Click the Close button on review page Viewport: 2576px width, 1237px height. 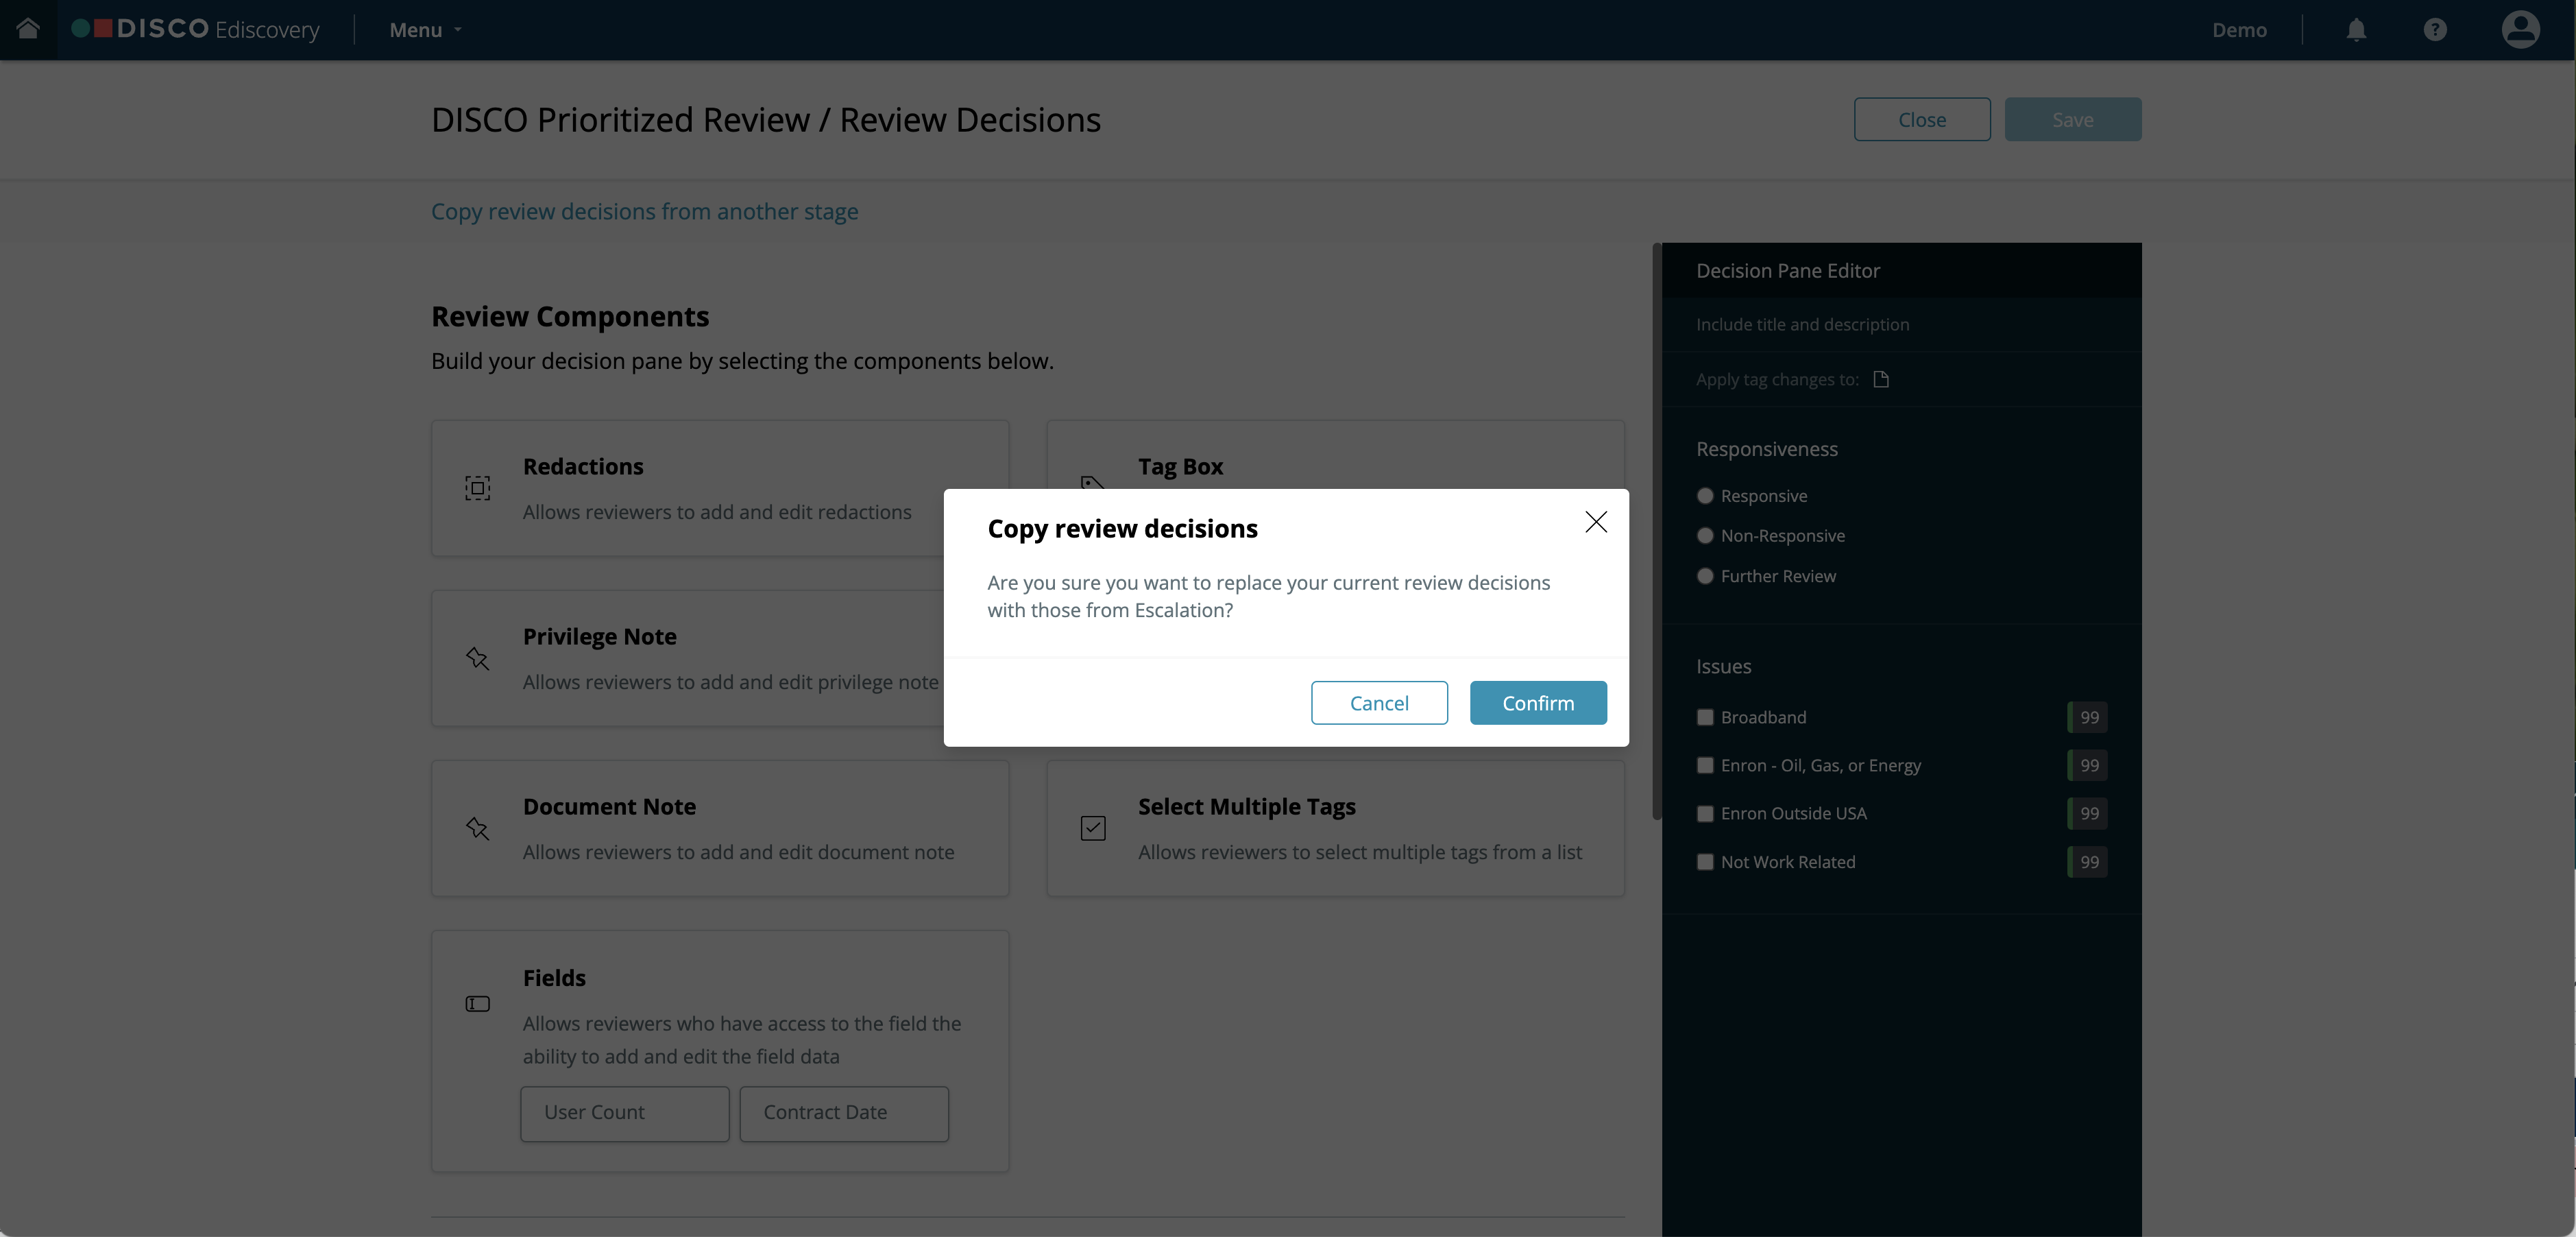[x=1922, y=119]
